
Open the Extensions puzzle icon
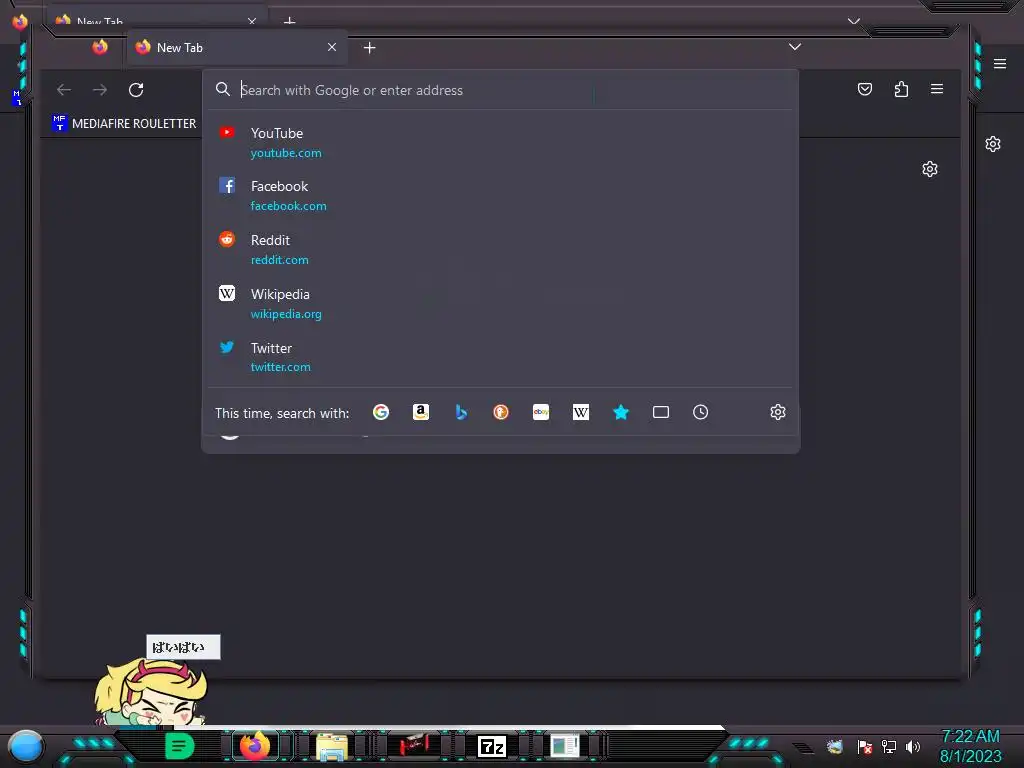pos(901,89)
